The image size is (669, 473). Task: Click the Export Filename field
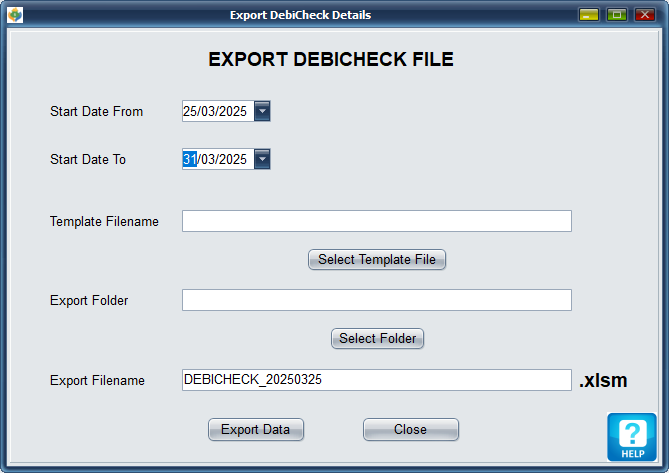click(376, 380)
